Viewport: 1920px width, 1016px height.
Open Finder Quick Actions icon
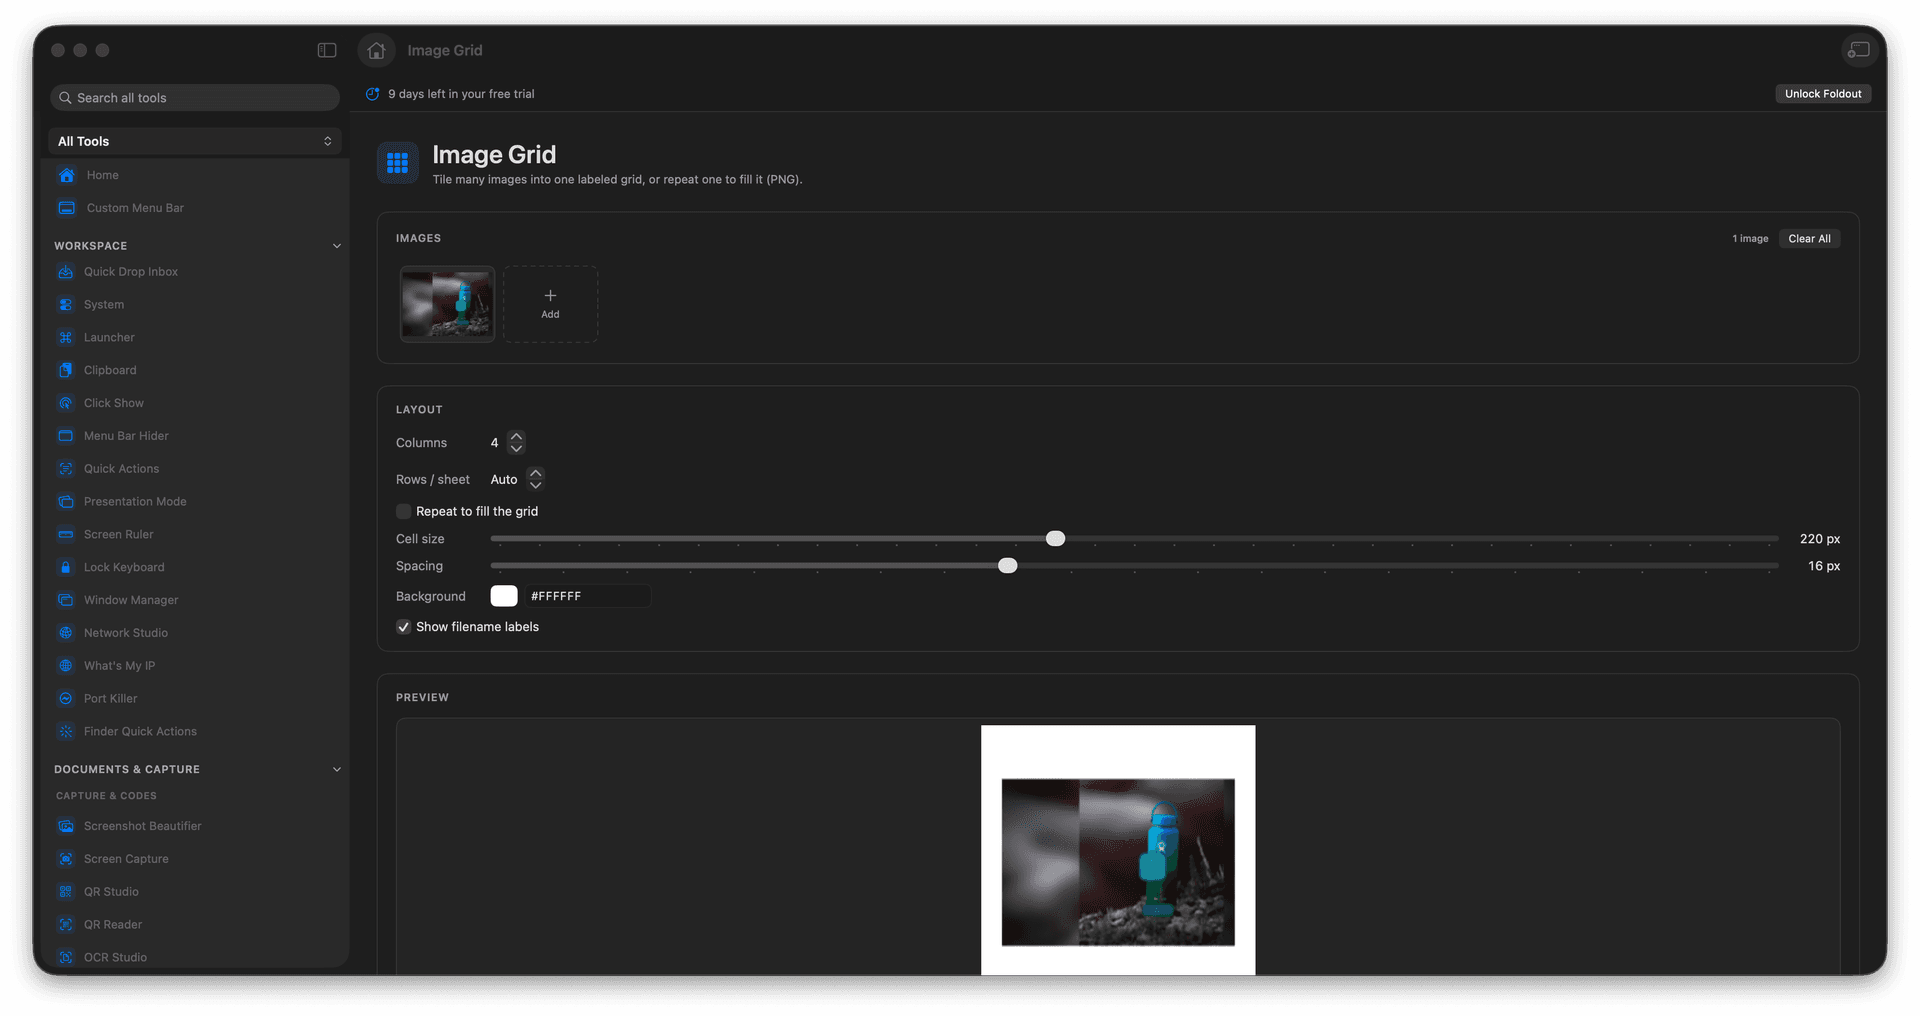click(66, 732)
